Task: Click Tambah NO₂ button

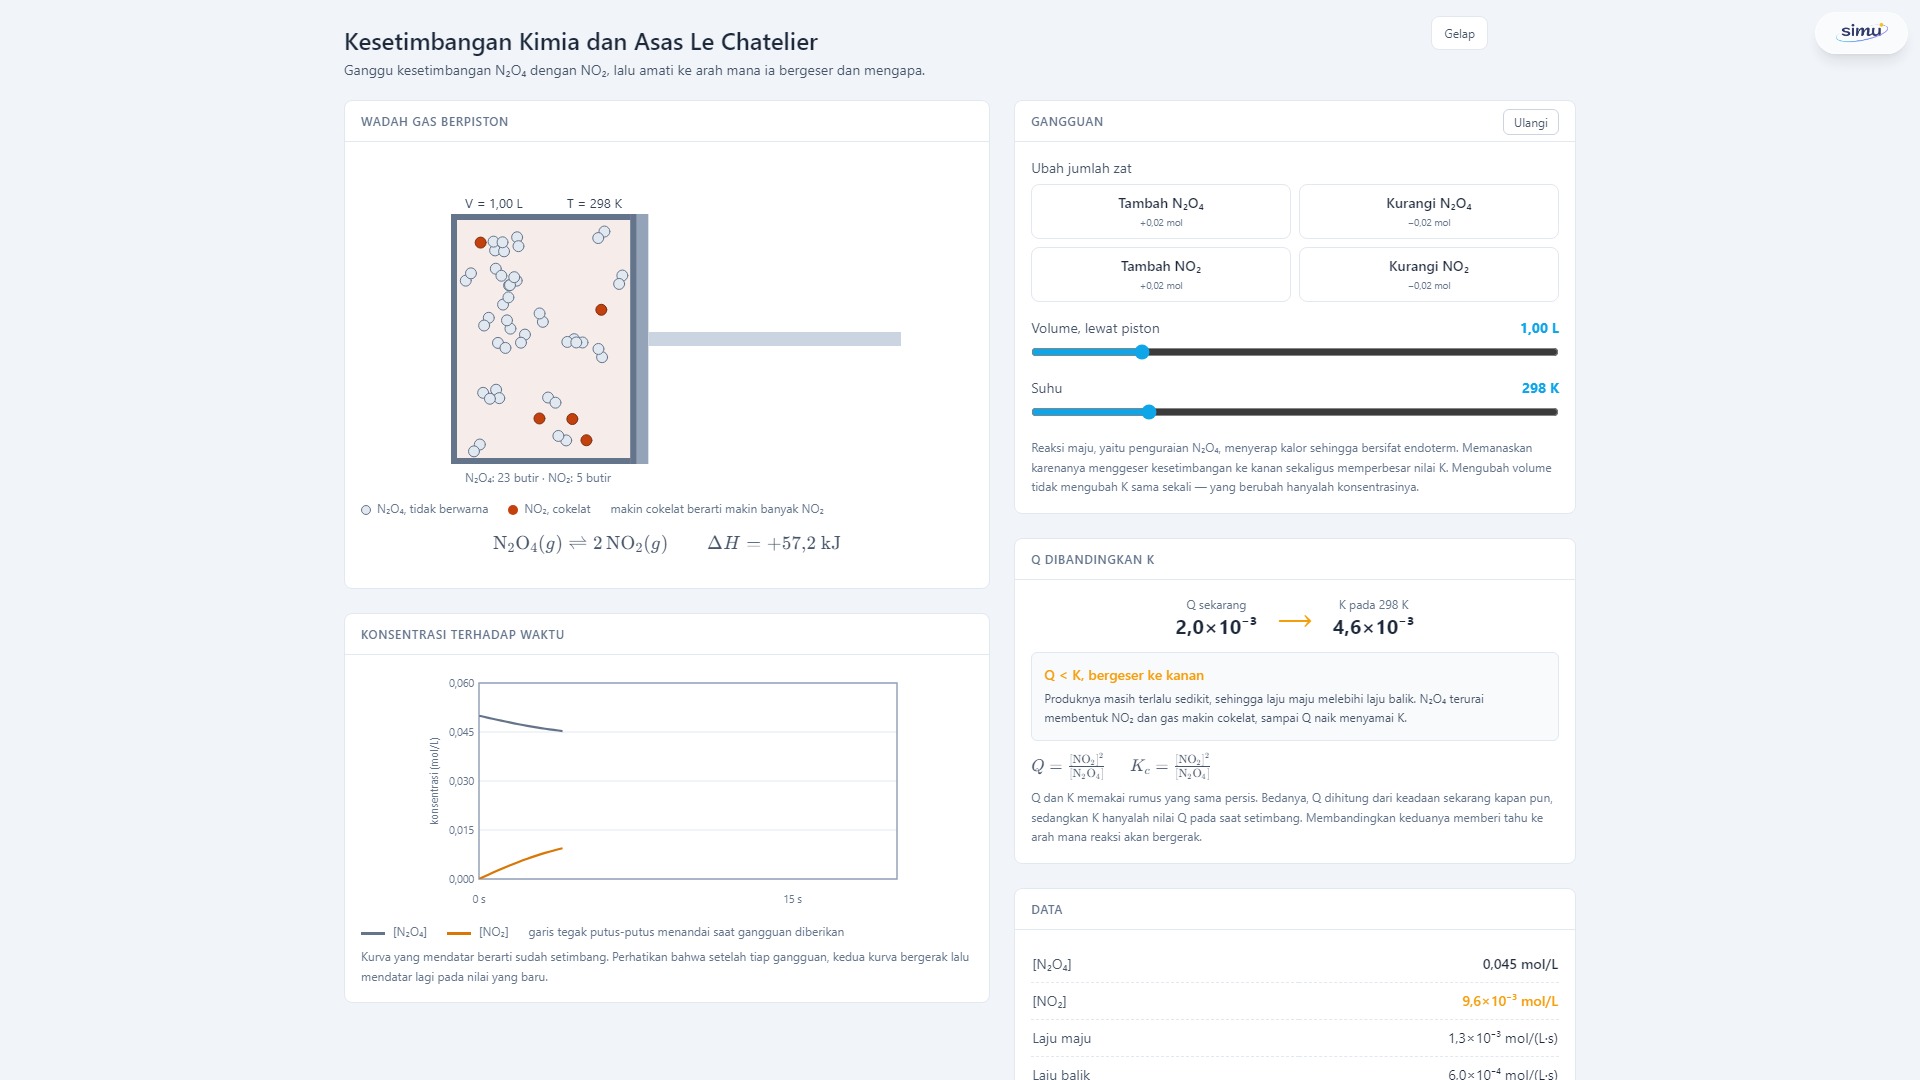Action: (1161, 274)
